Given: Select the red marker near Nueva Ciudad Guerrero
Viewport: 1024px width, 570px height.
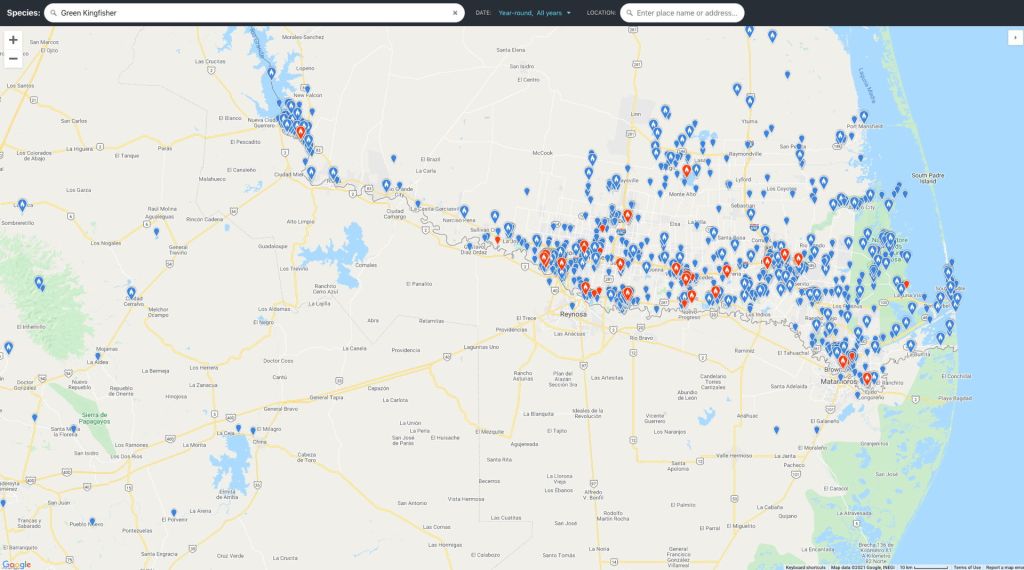Looking at the screenshot, I should [x=300, y=131].
